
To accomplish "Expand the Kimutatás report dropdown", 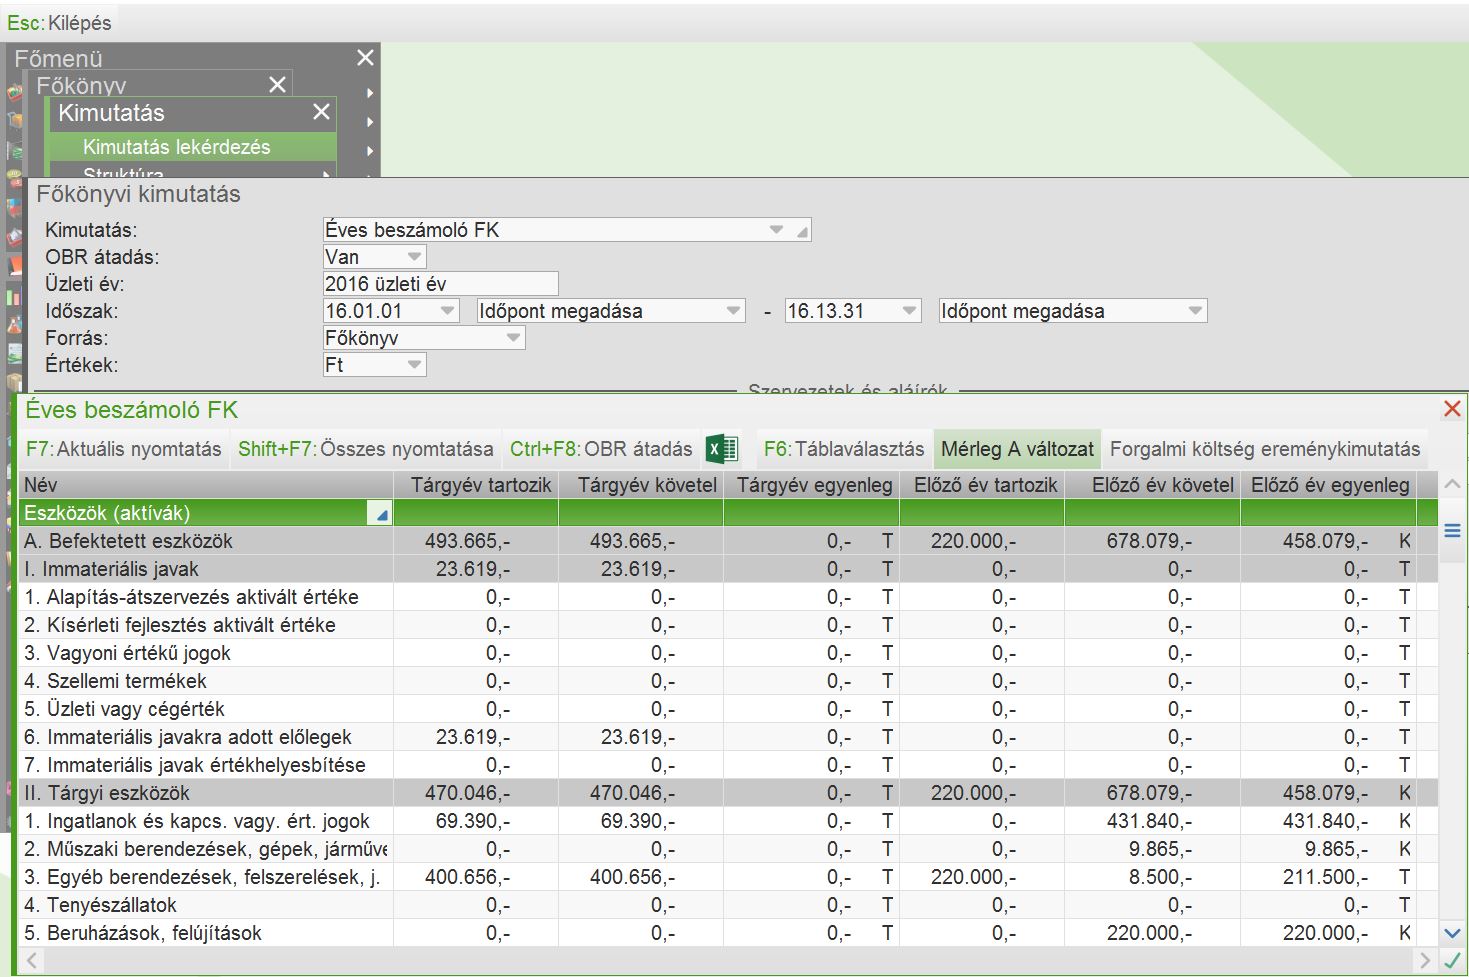I will click(776, 230).
